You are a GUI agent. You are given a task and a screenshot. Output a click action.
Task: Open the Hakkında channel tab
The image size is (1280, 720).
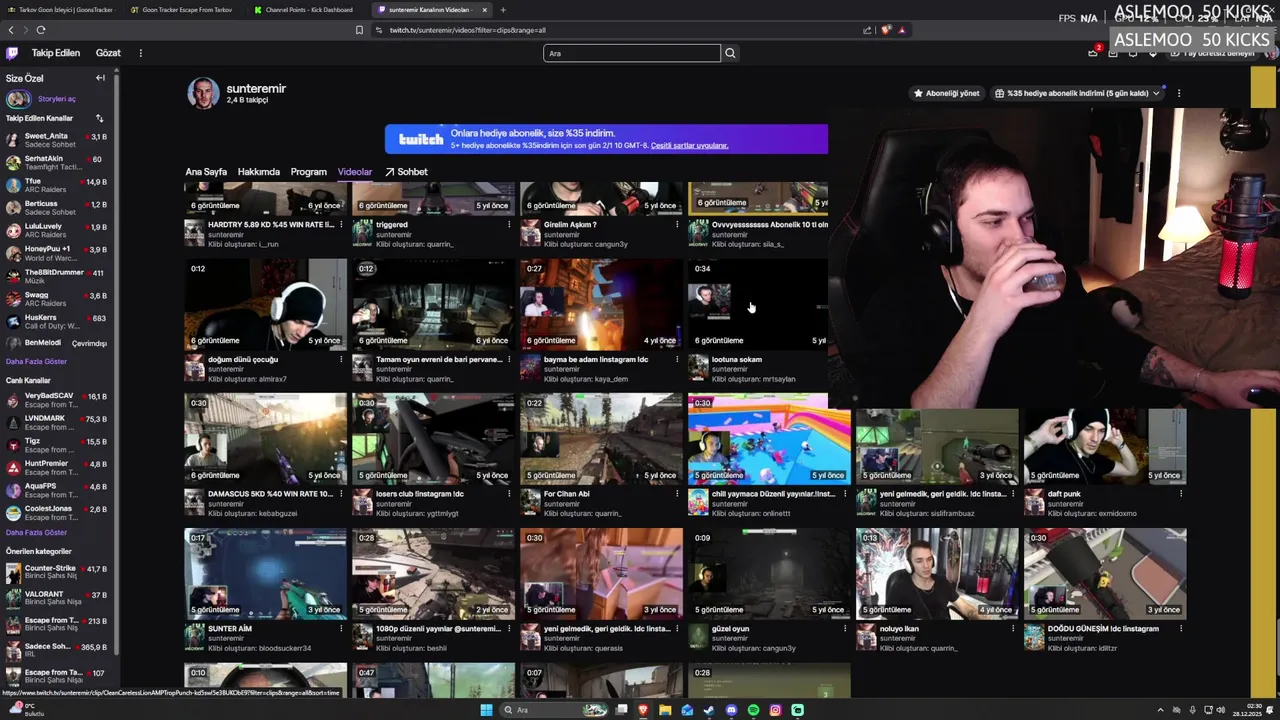click(258, 172)
